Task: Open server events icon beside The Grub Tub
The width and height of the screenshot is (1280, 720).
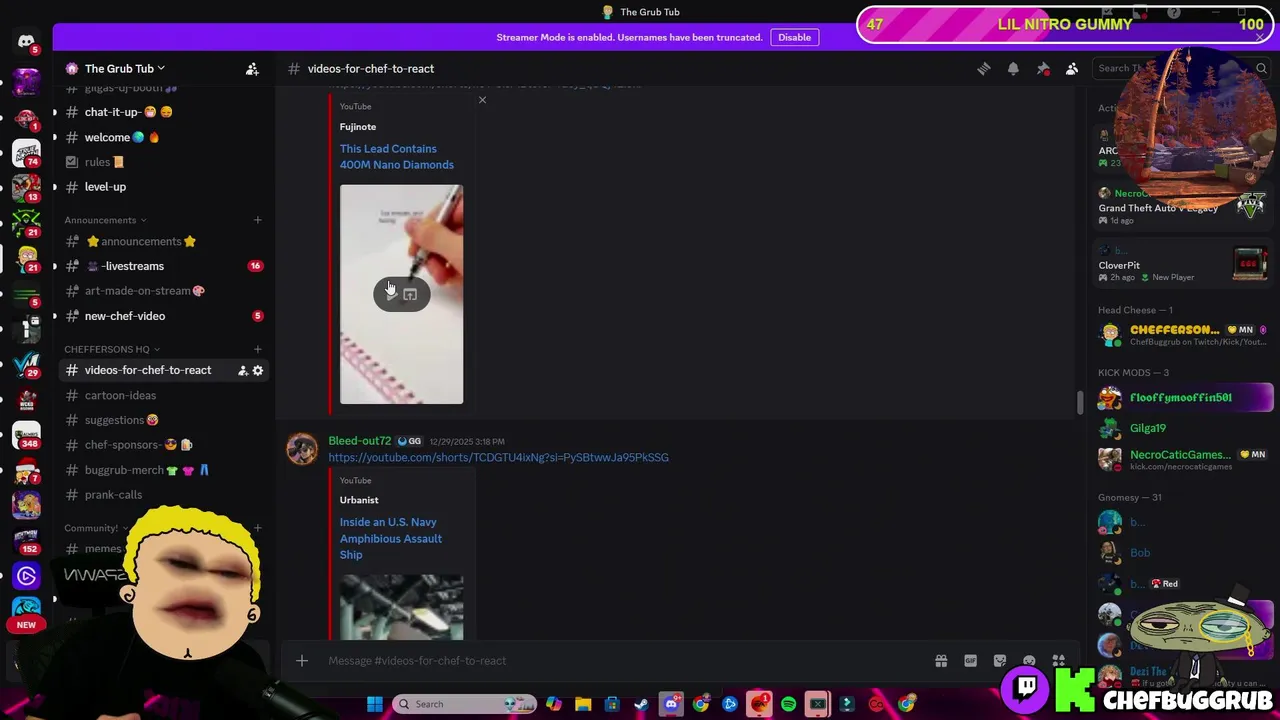Action: [252, 69]
